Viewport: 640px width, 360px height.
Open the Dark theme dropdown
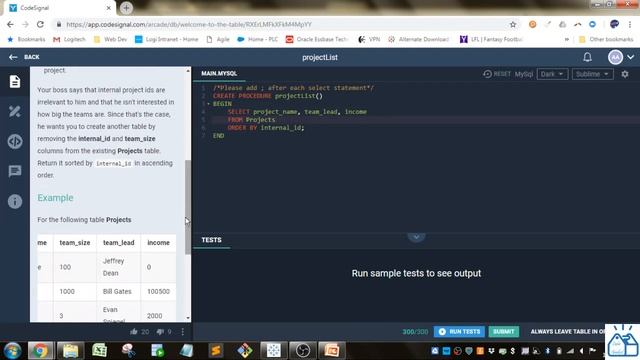click(x=552, y=74)
